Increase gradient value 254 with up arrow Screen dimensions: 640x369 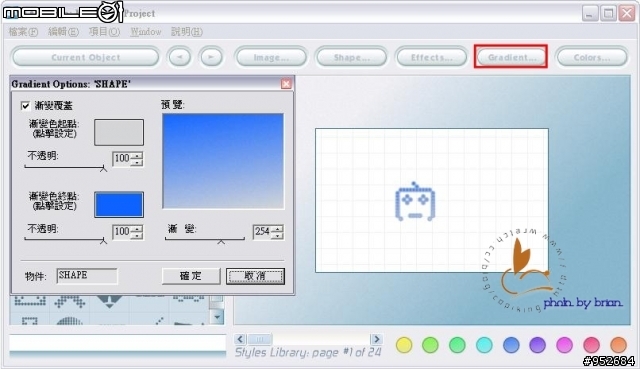(278, 229)
